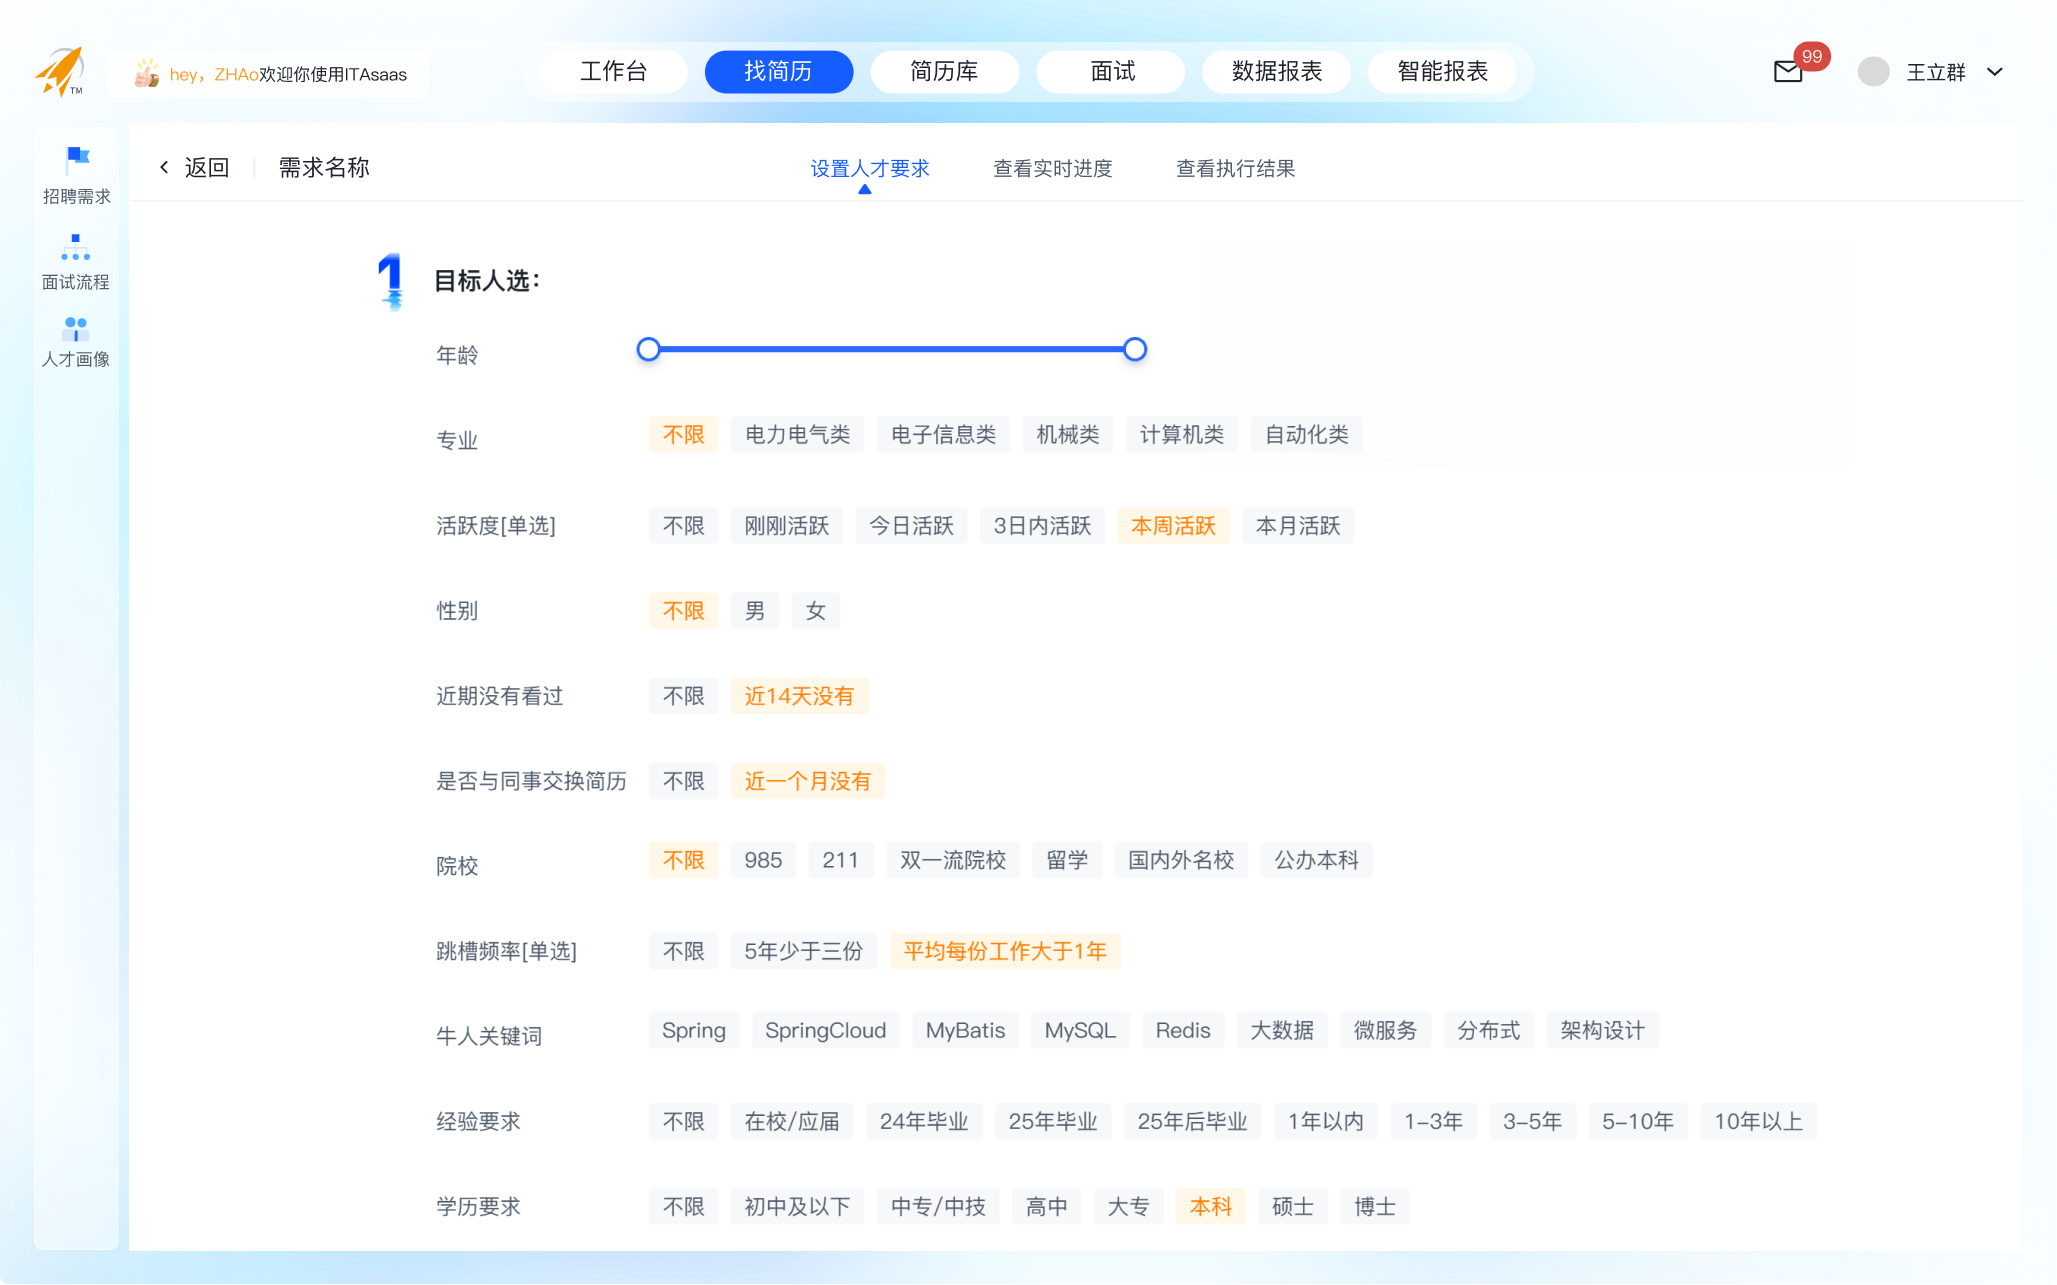Select the 计算机类 major tag
Viewport: 2057px width, 1285px height.
pos(1181,435)
